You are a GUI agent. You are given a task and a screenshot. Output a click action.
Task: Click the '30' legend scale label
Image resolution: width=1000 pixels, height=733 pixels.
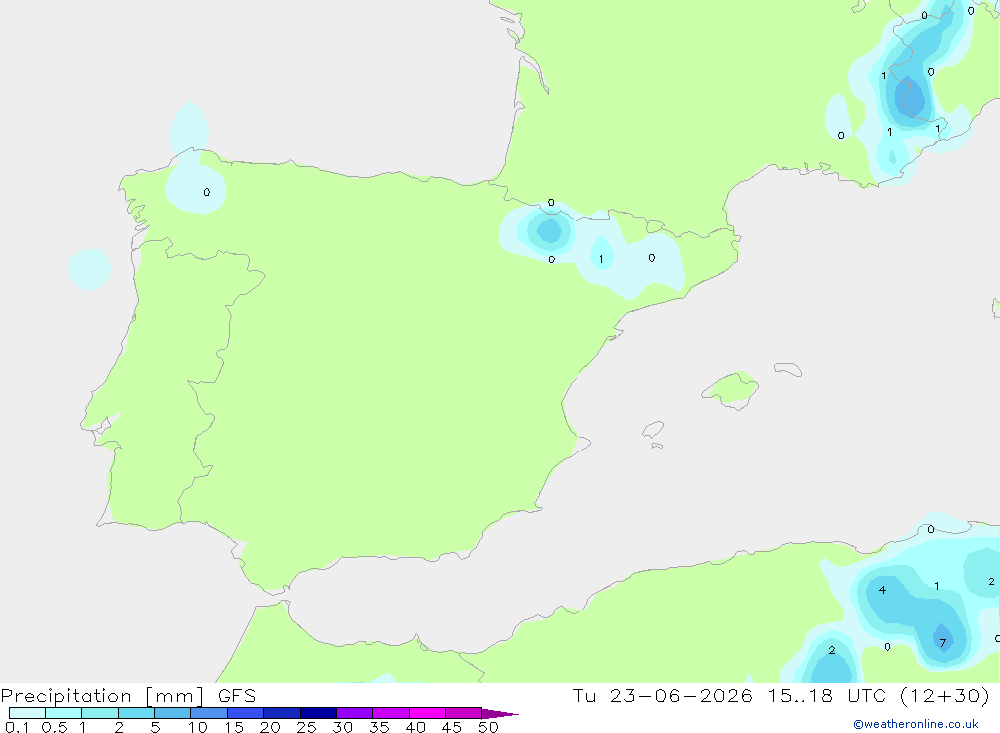342,727
